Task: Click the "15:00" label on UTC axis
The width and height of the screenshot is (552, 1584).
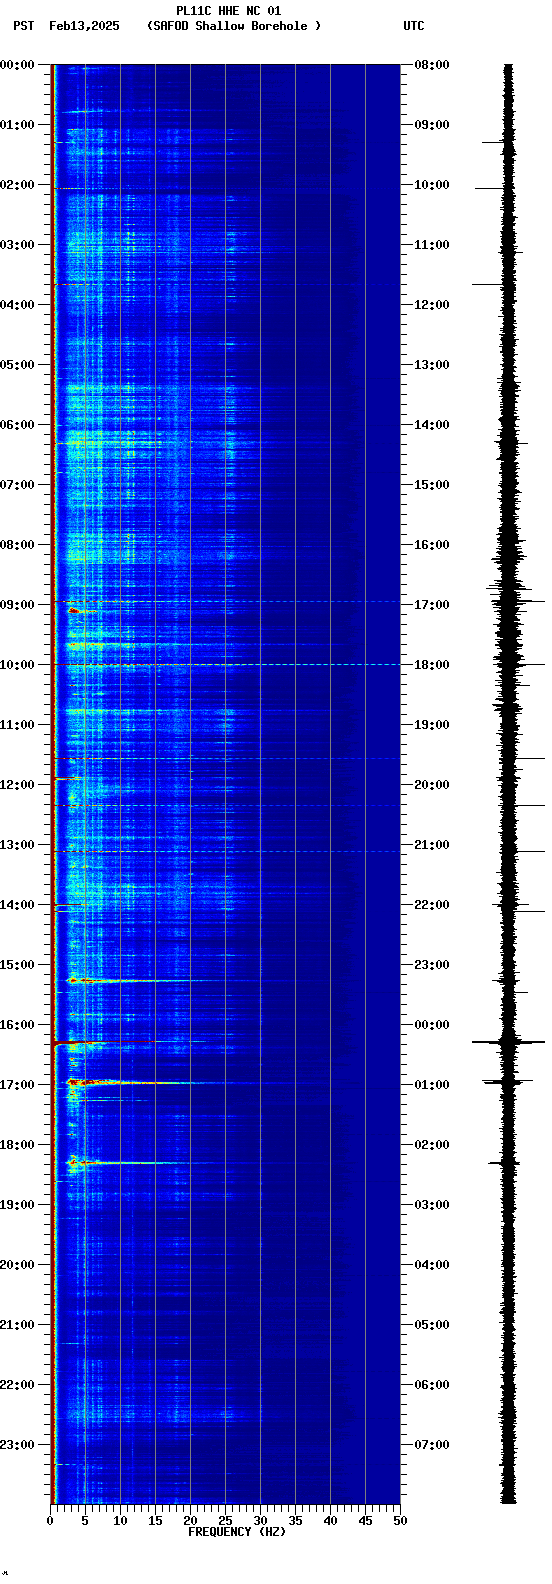Action: (432, 485)
